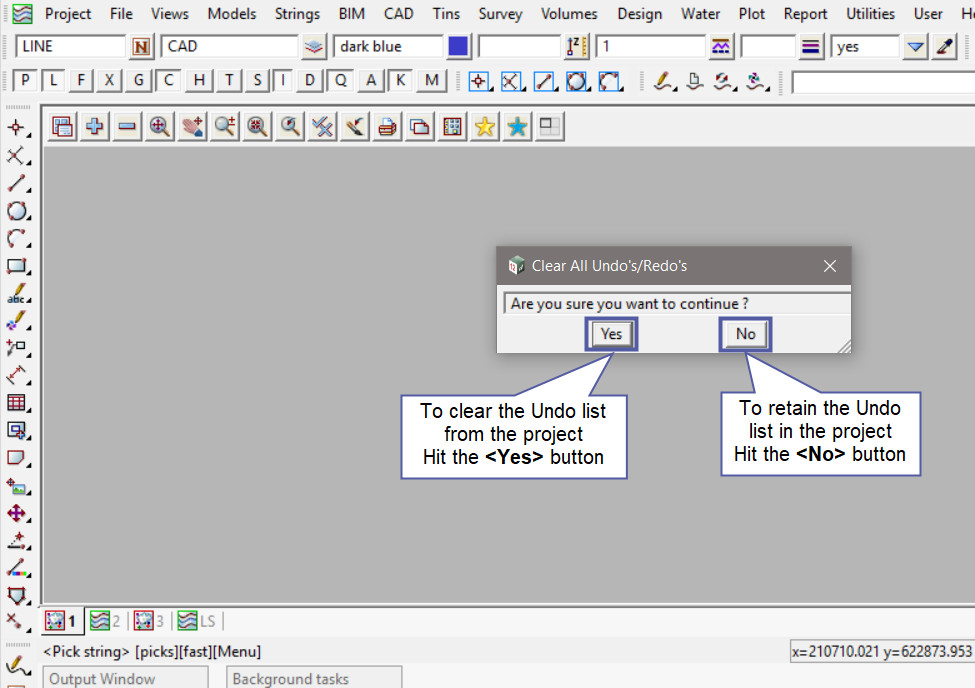
Task: Click the printer plot icon
Action: click(387, 126)
